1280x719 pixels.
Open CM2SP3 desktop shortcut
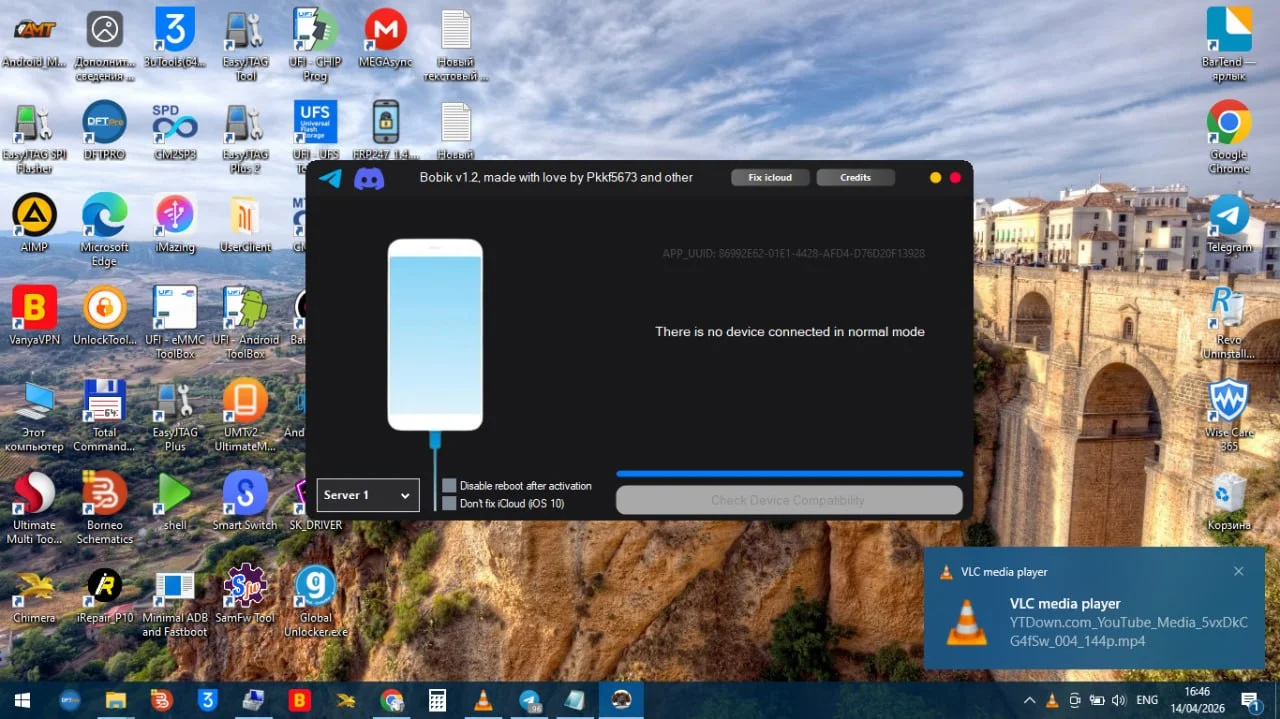coord(175,132)
